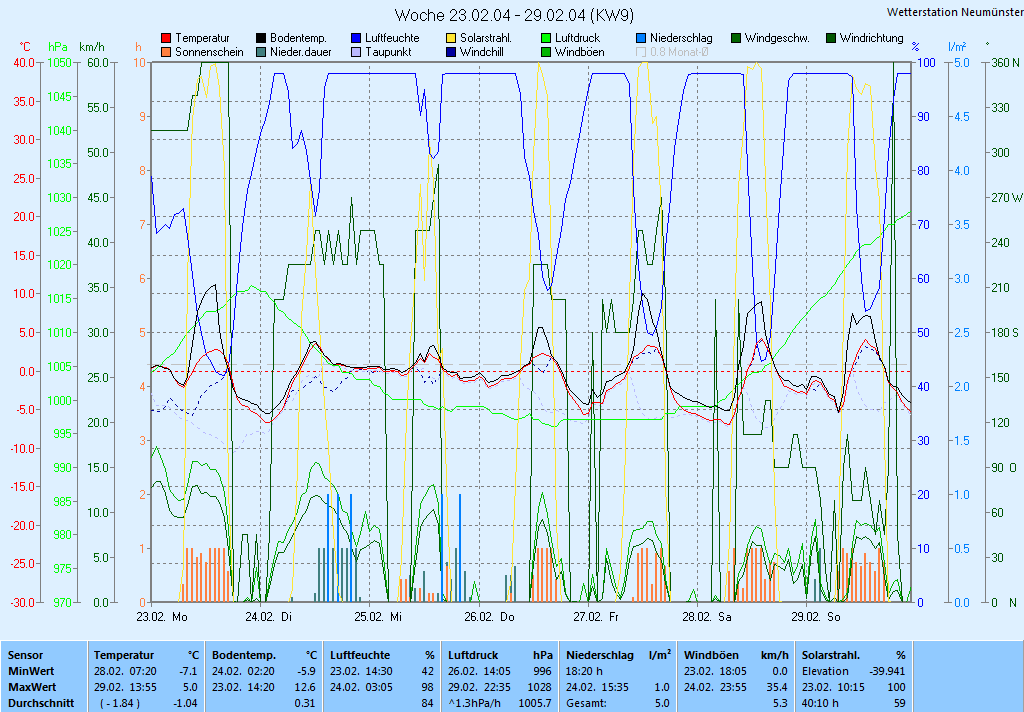Click the Wetterstation Neumünster label
1024x712 pixels.
[955, 12]
